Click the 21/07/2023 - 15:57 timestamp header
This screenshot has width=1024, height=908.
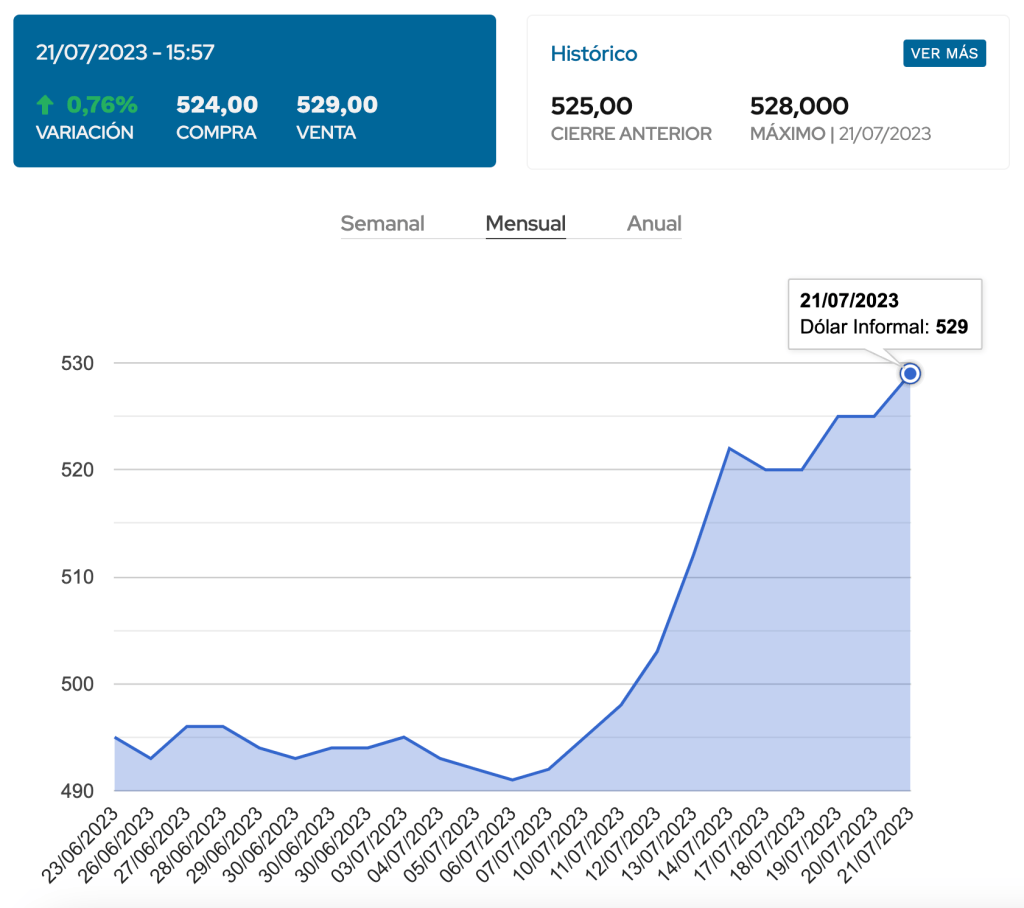click(x=125, y=53)
